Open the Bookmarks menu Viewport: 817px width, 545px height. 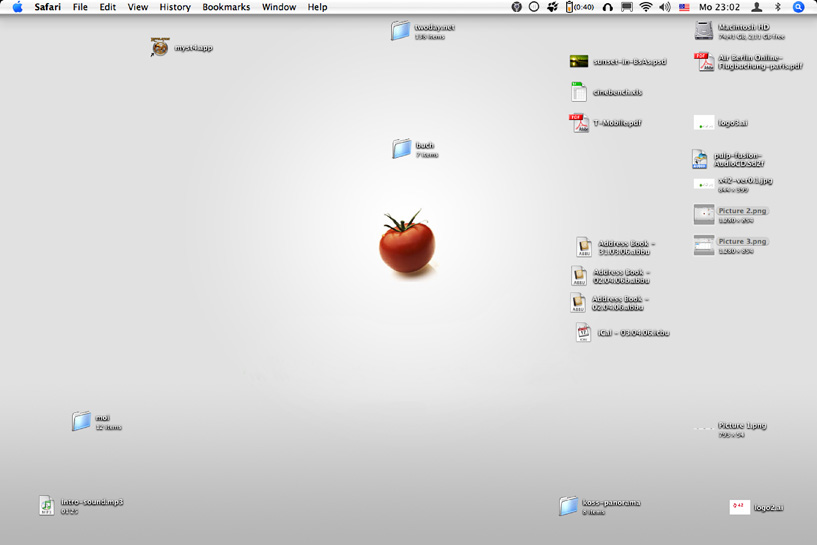(x=226, y=7)
